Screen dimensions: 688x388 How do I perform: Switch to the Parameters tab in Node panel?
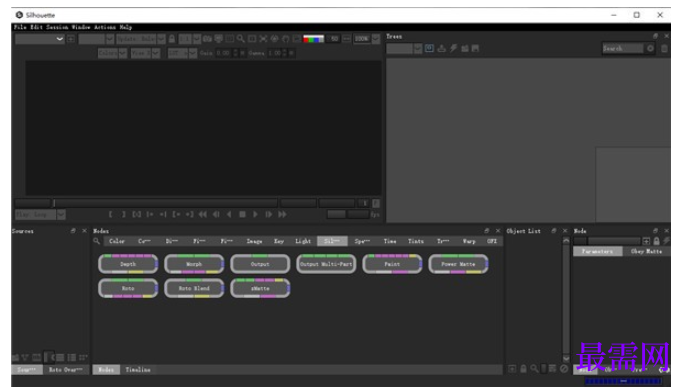(x=597, y=251)
